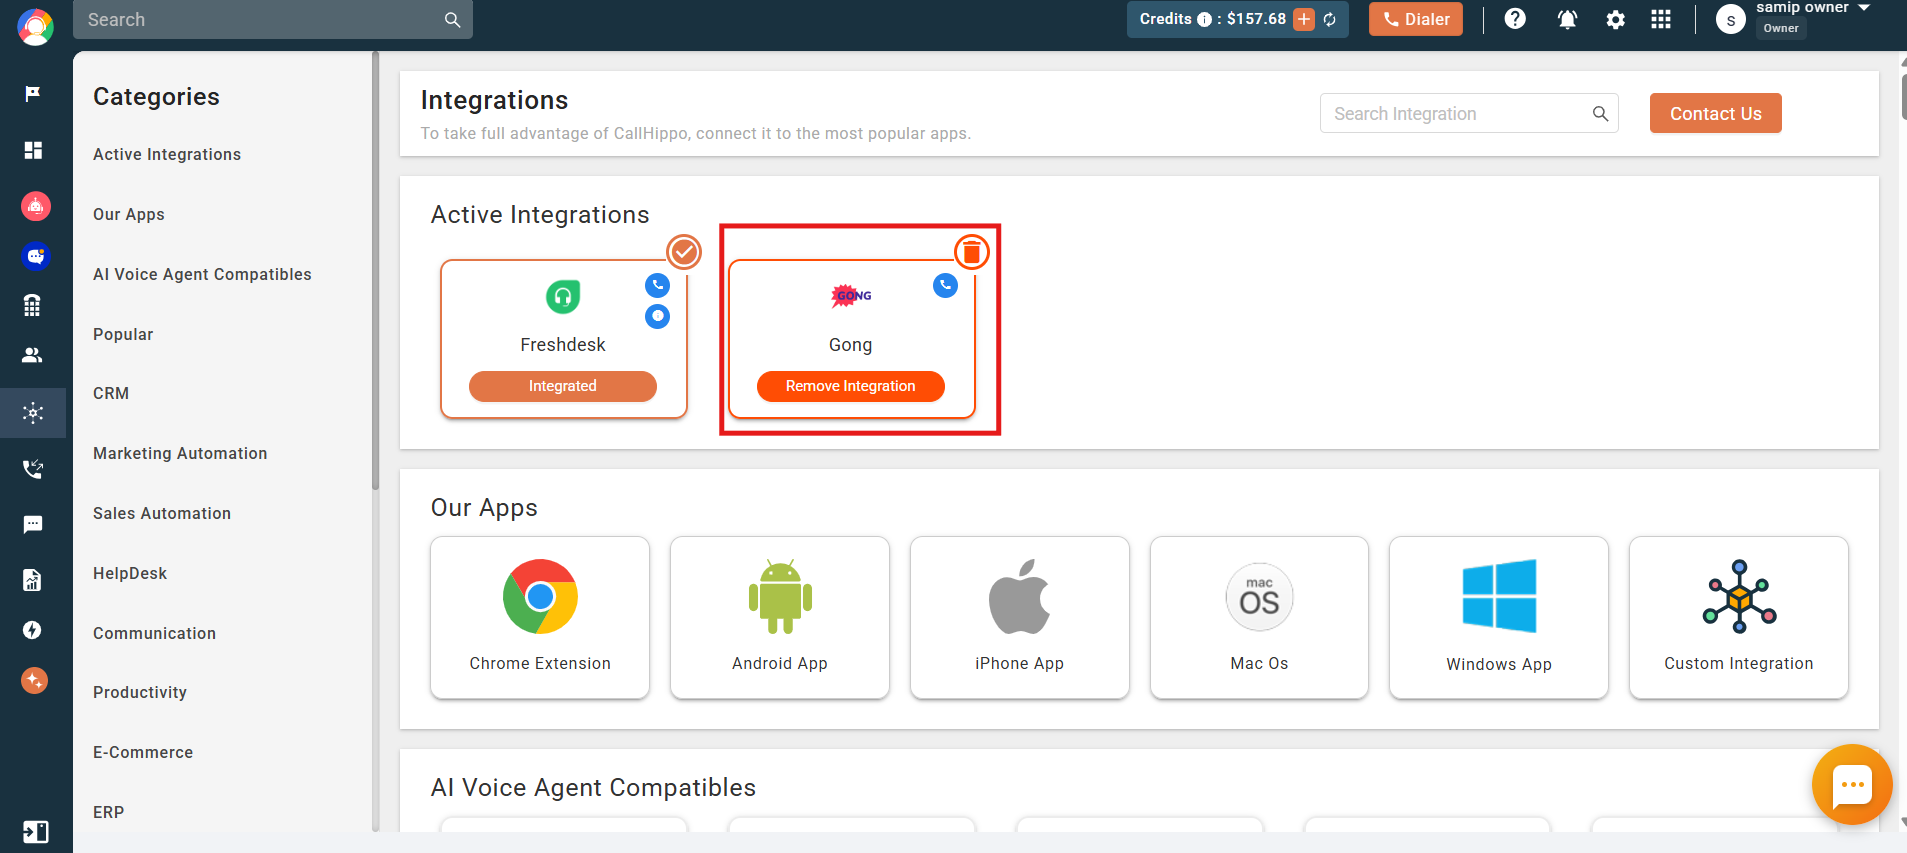Click the Freshdesk check mark badge
The image size is (1907, 853).
point(684,252)
